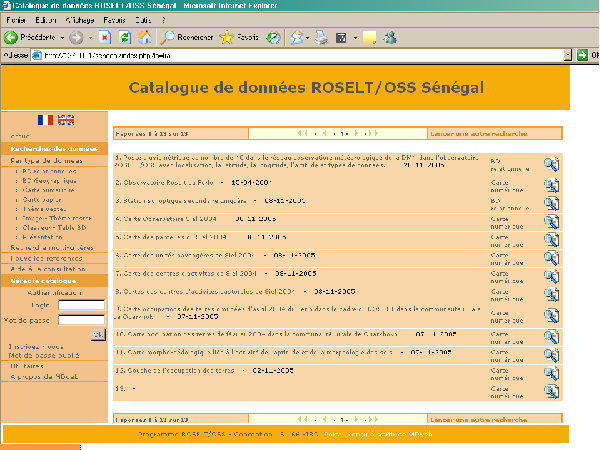Open the ? help menu
This screenshot has height=450, width=600.
(x=163, y=20)
